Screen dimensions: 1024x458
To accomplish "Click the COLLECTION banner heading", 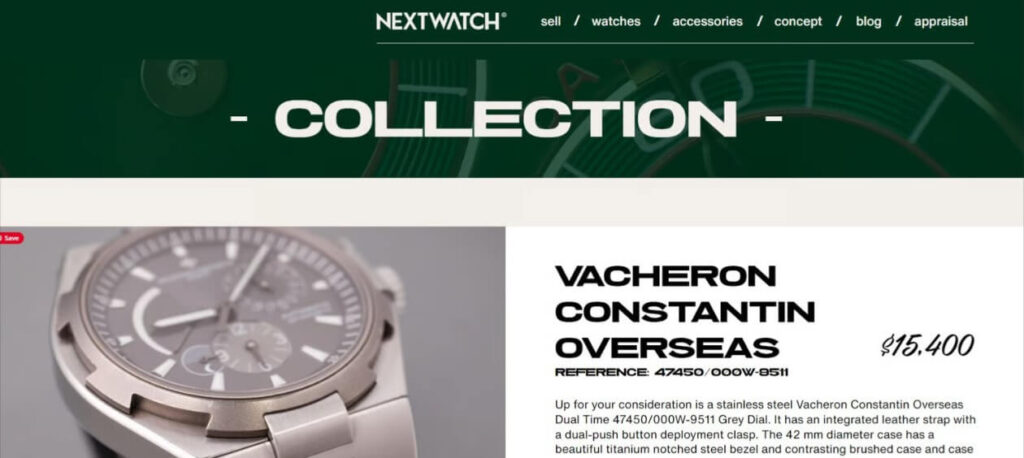I will point(506,119).
